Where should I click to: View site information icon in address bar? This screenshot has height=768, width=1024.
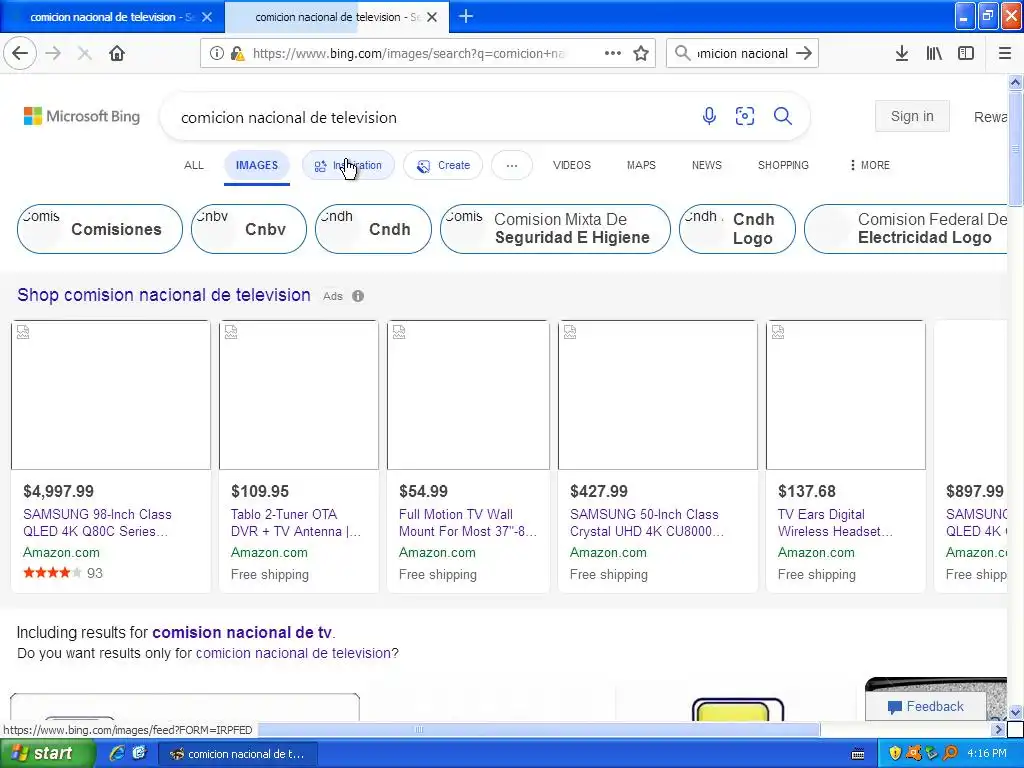[217, 53]
